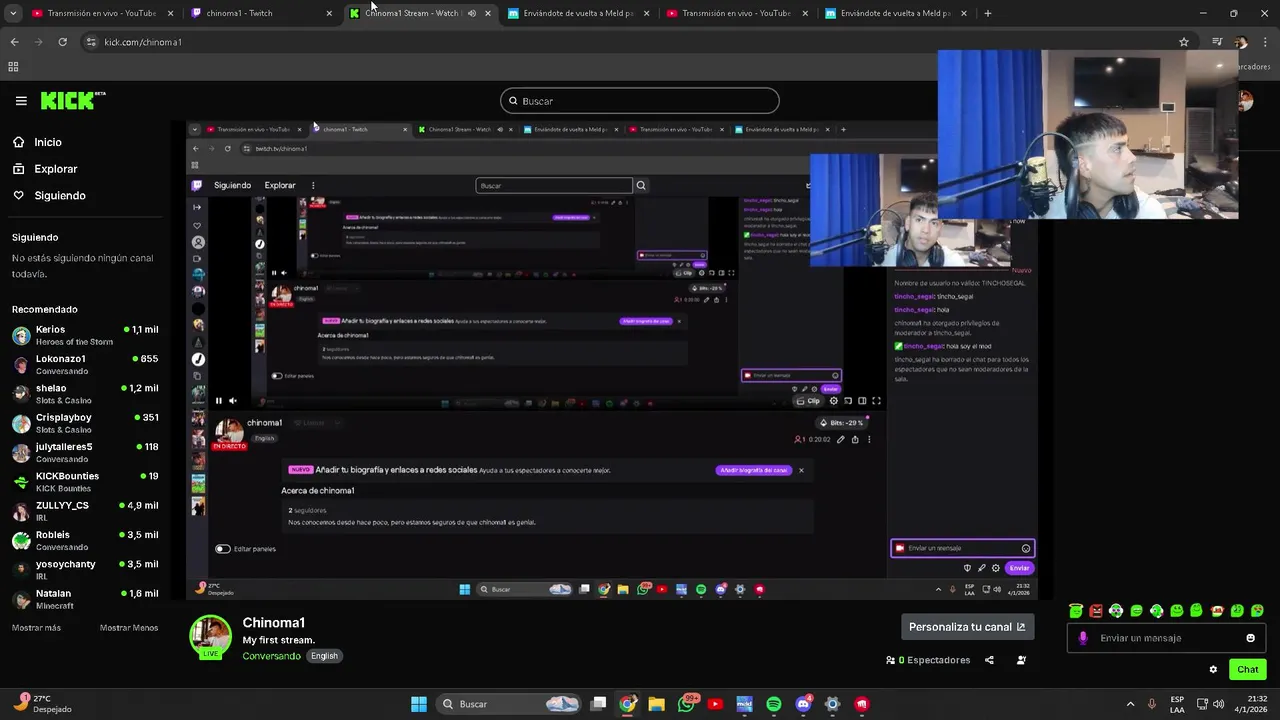Go back in browser history

tap(14, 42)
